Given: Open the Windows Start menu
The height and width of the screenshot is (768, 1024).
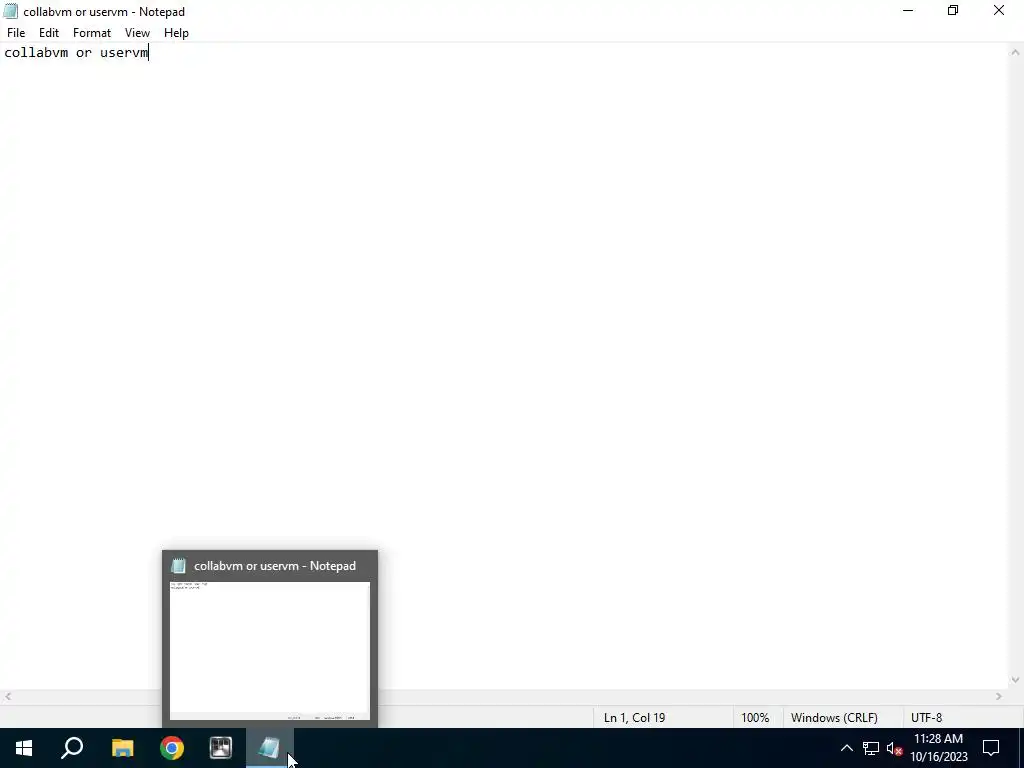Looking at the screenshot, I should [x=24, y=748].
